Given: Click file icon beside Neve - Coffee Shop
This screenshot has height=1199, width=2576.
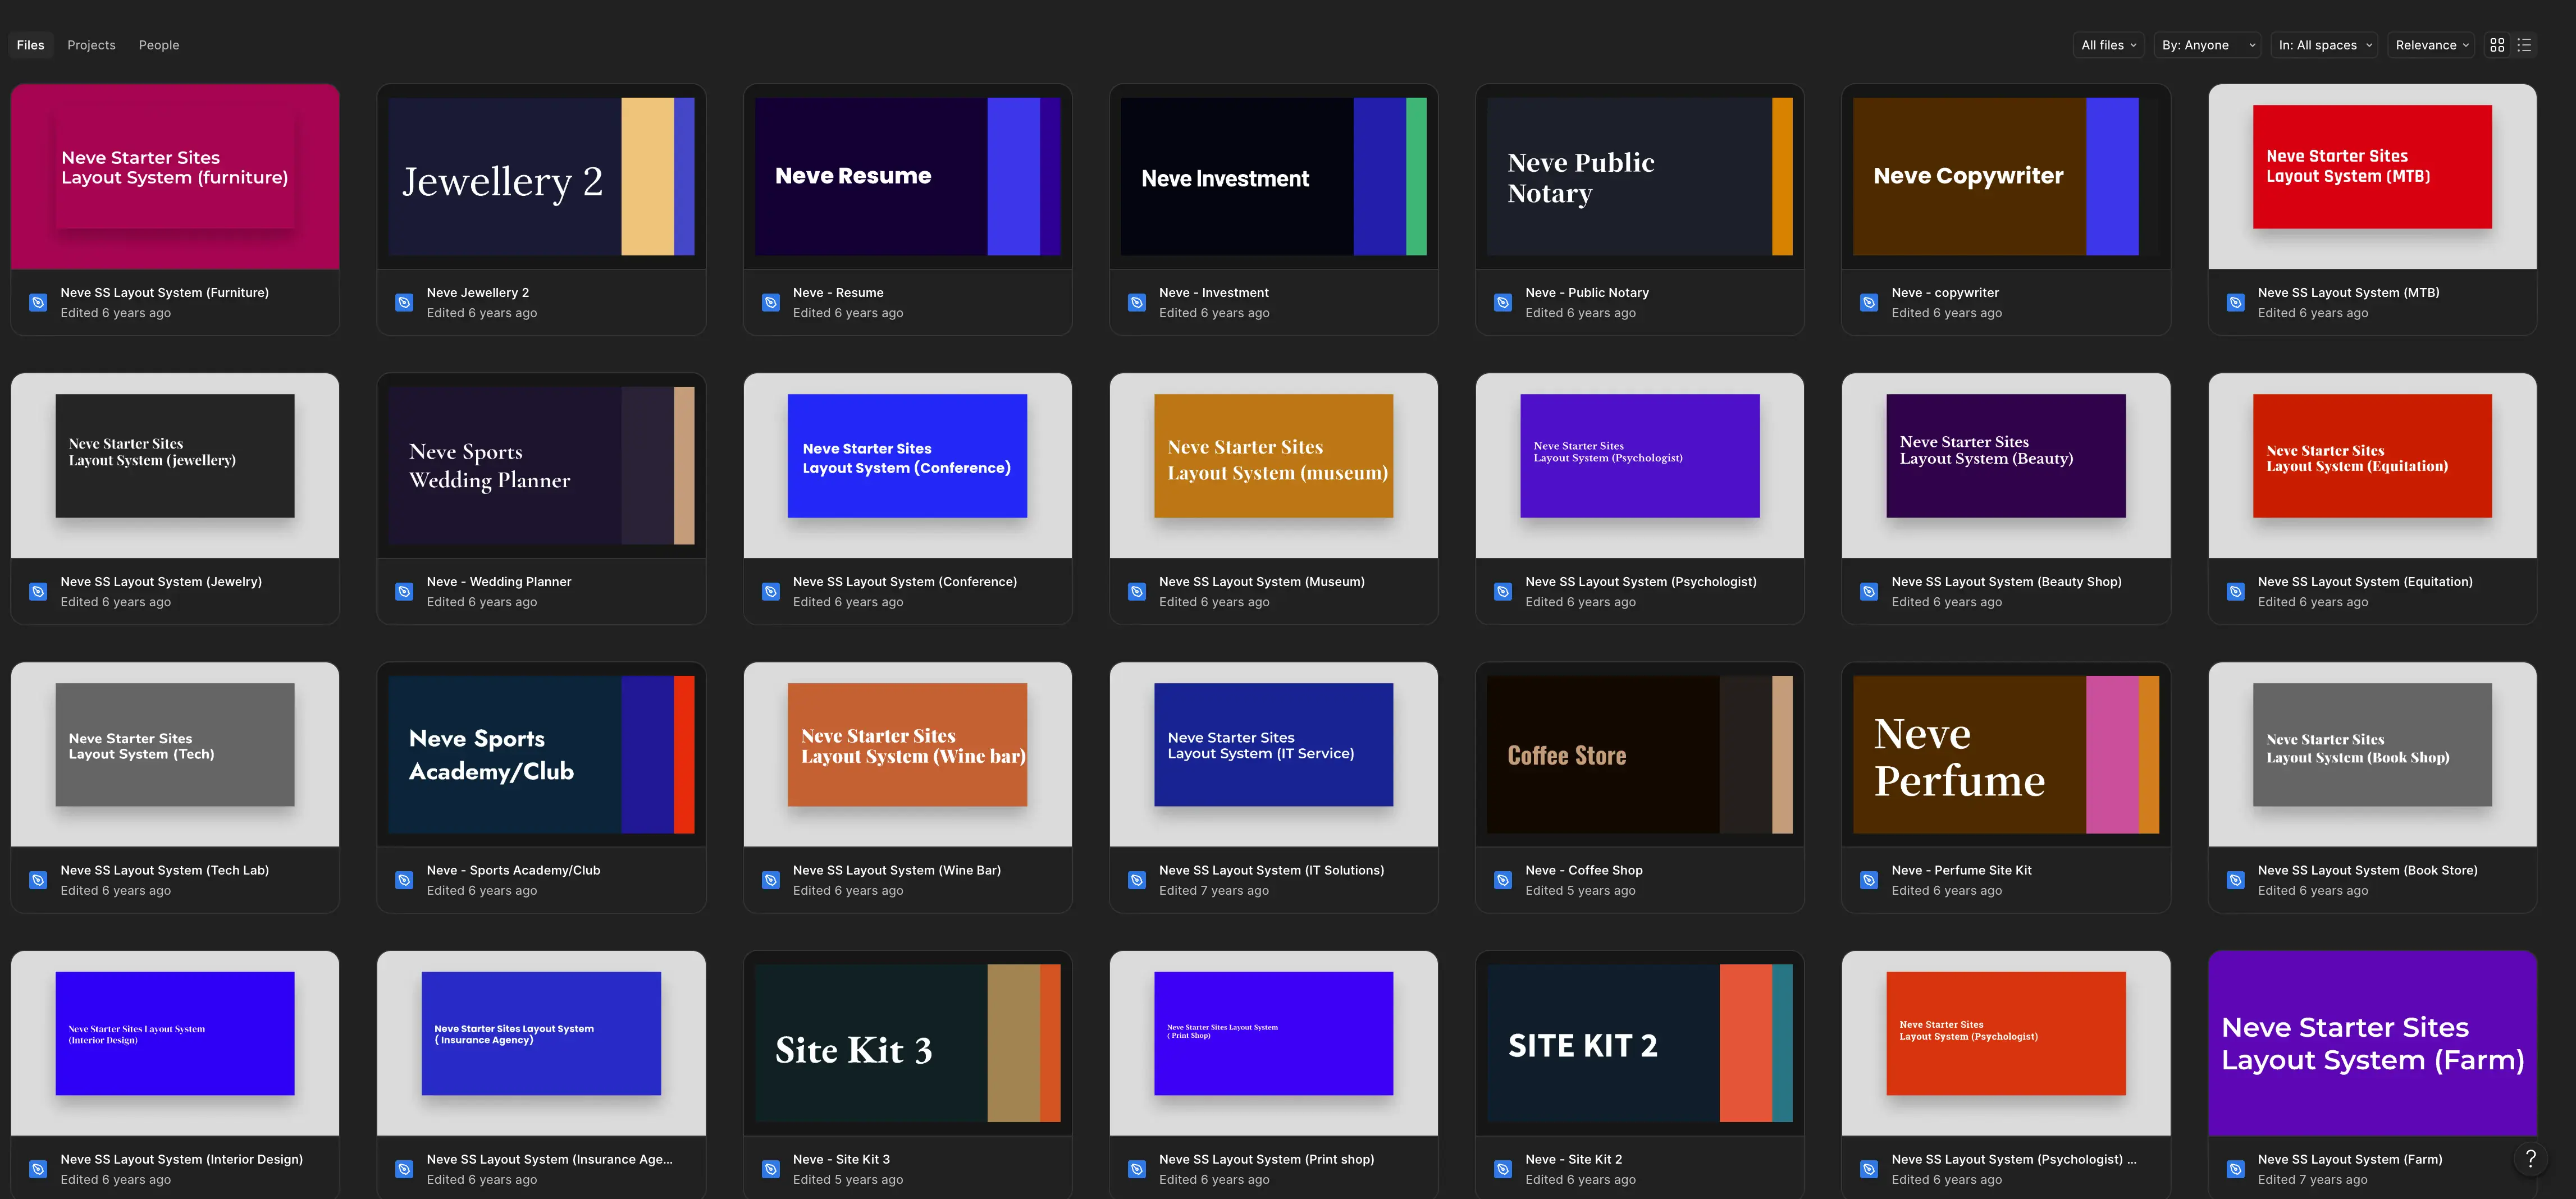Looking at the screenshot, I should [x=1502, y=880].
